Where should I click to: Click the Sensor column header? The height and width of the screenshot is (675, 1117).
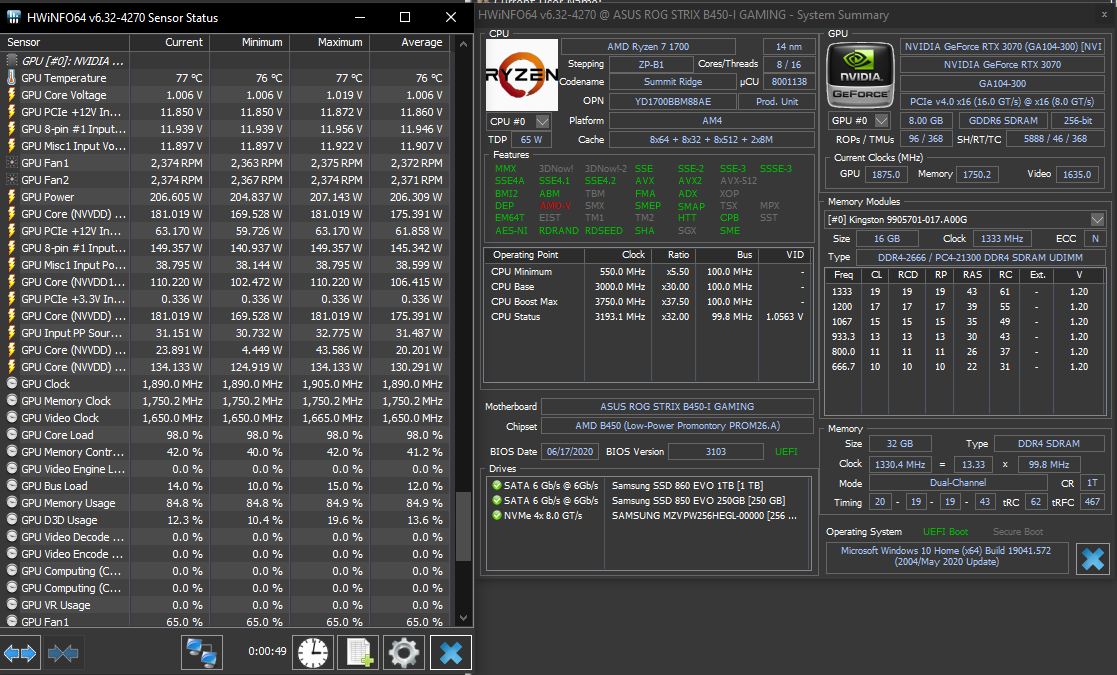pyautogui.click(x=65, y=42)
